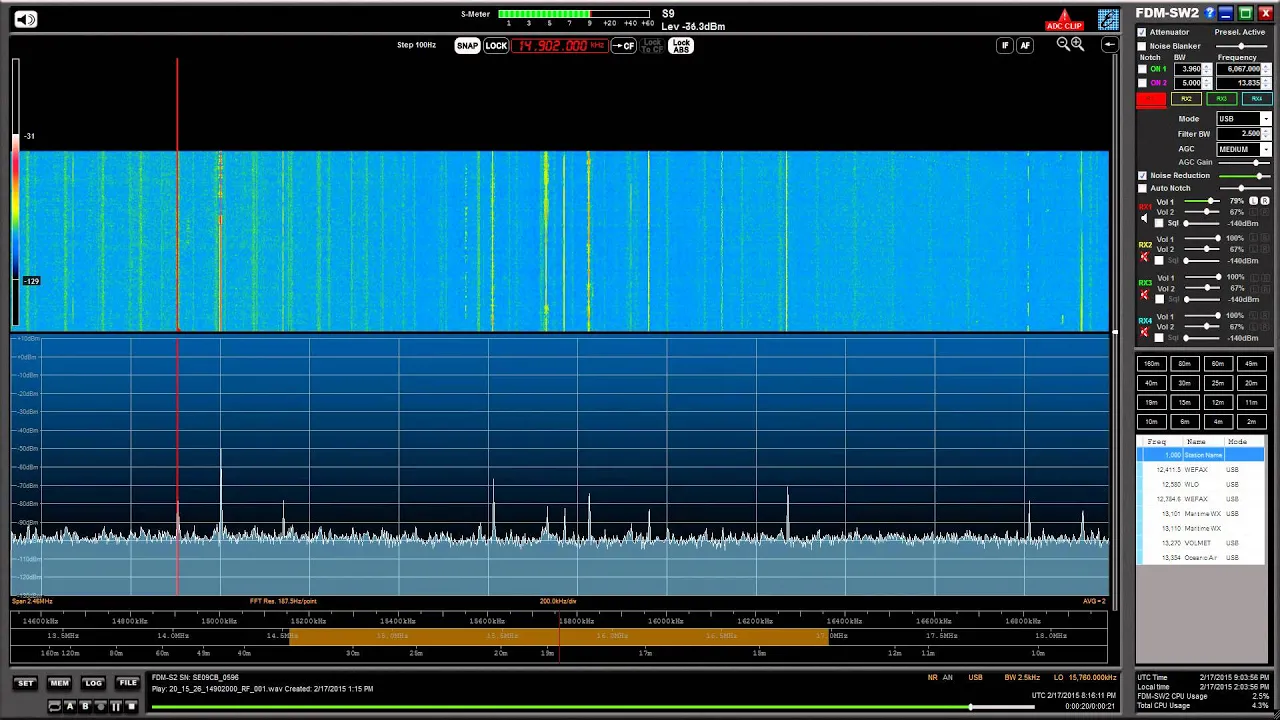Click the SNAP tuning button
The width and height of the screenshot is (1280, 720).
coord(467,46)
